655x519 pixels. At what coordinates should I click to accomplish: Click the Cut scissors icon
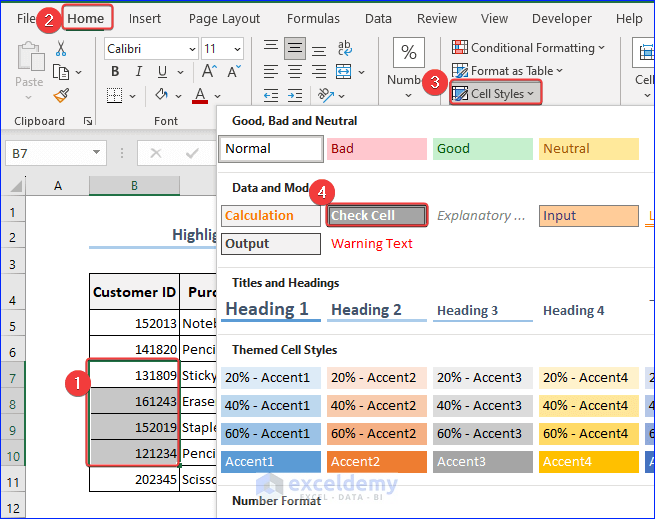[61, 48]
